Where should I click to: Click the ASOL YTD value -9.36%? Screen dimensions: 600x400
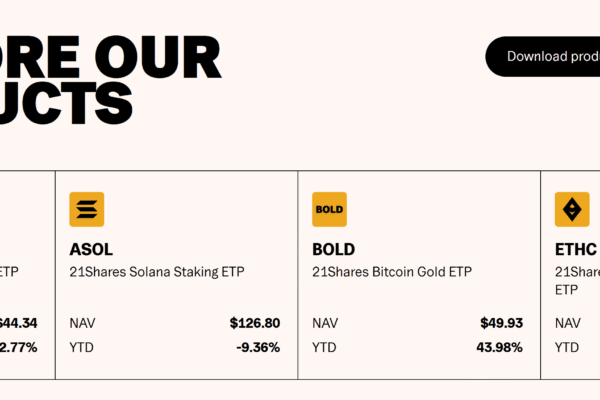[258, 347]
